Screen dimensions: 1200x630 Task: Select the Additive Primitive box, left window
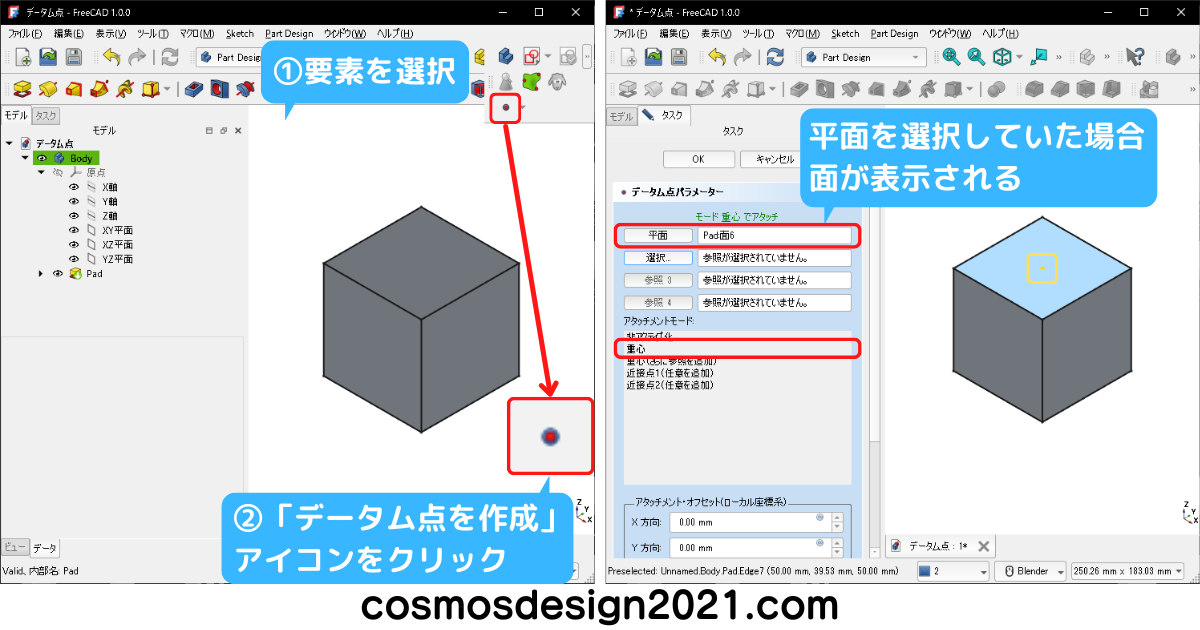coord(151,90)
